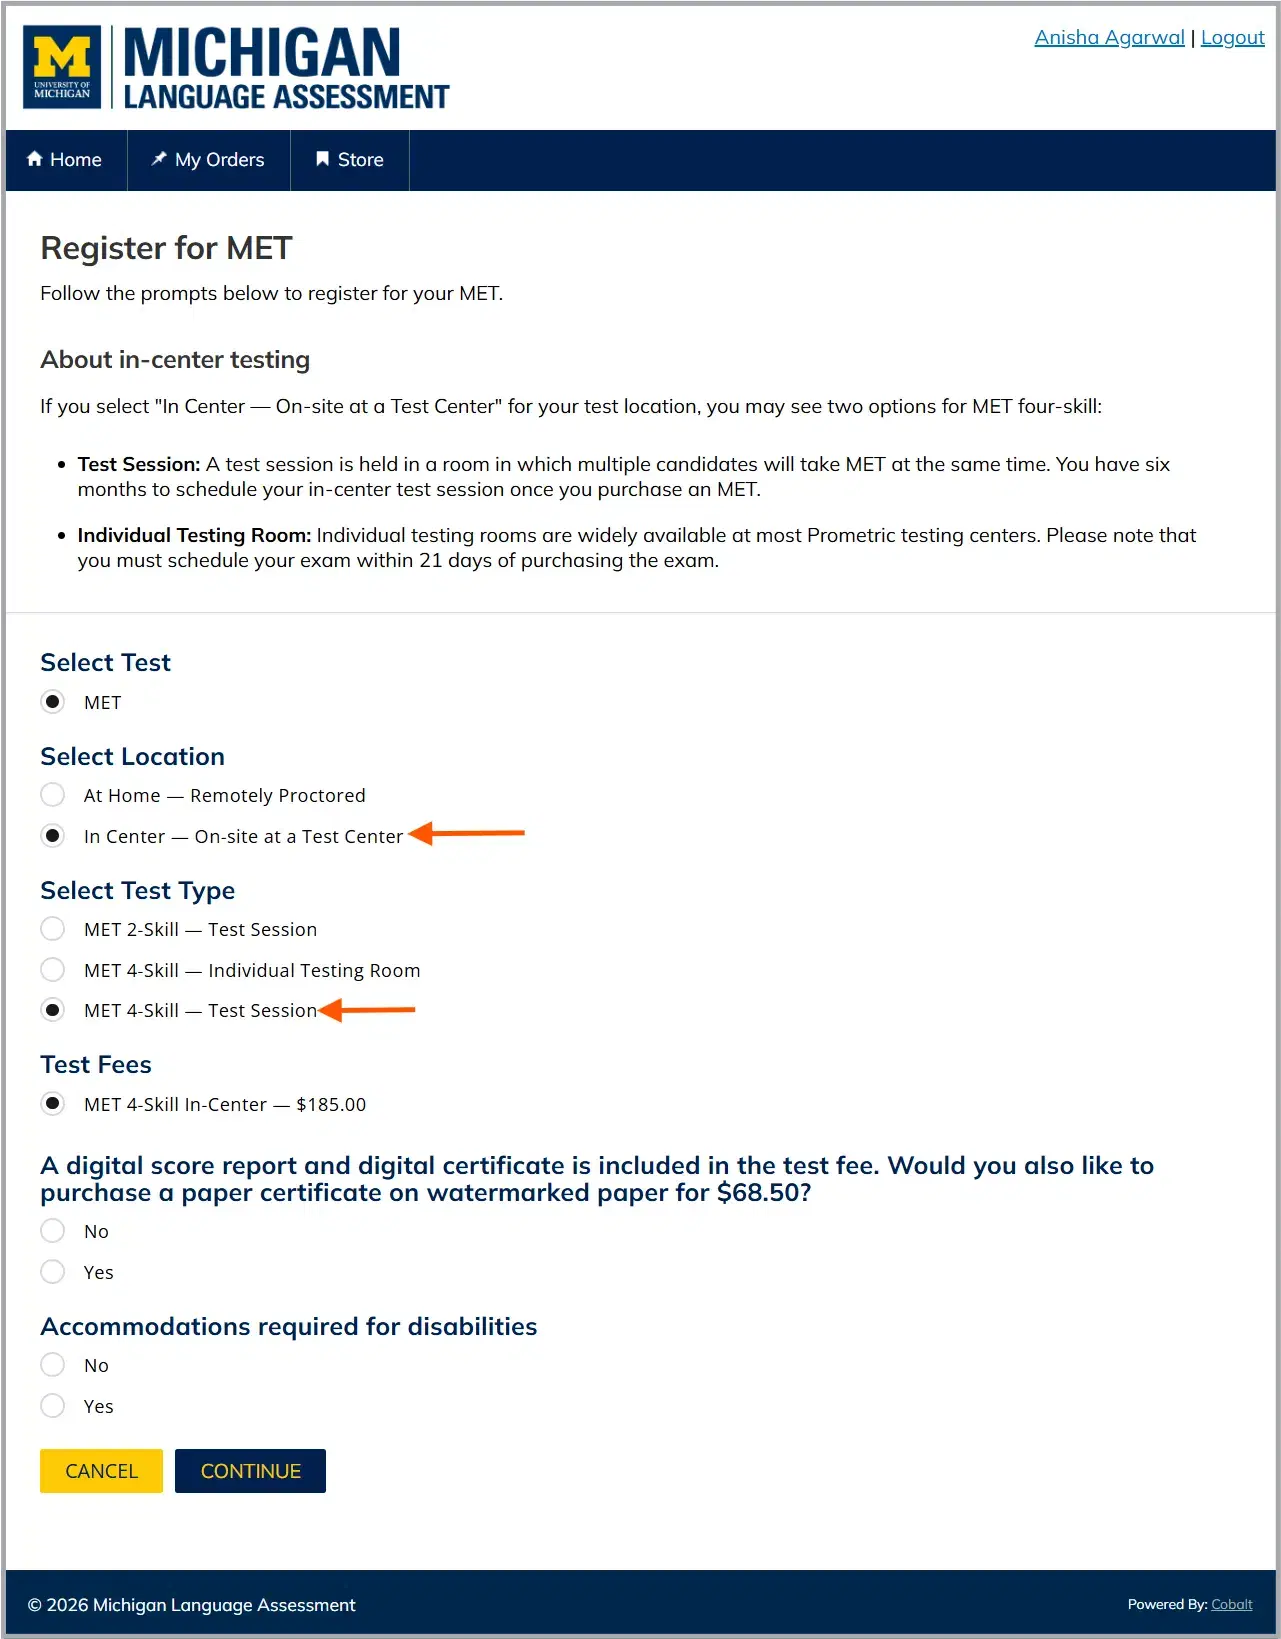Select the At Home — Remotely Proctored option
1281x1639 pixels.
tap(52, 794)
